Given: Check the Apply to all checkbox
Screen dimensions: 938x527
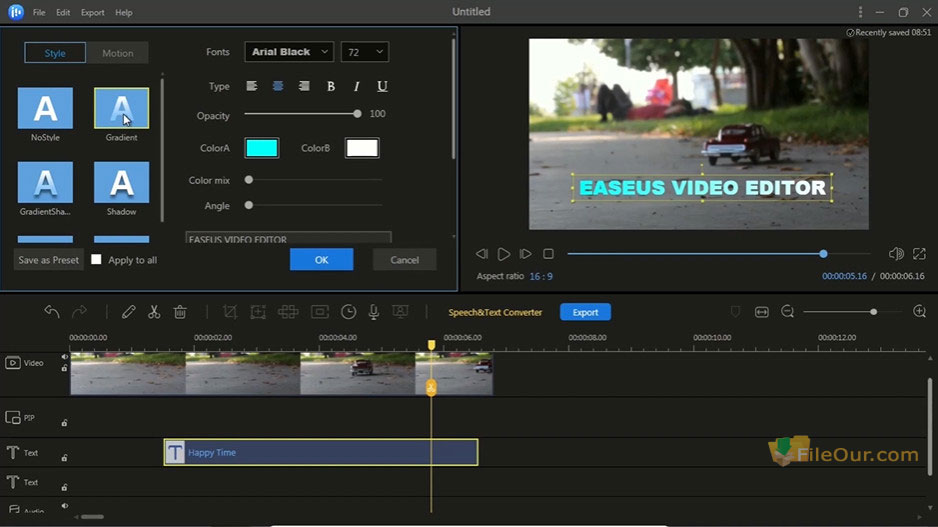Looking at the screenshot, I should (96, 260).
